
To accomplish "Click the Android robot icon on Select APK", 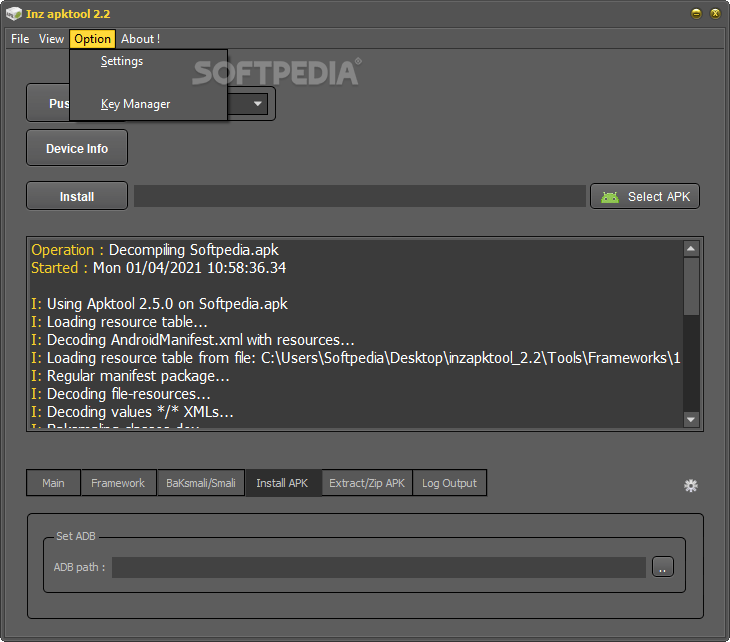I will tap(609, 197).
